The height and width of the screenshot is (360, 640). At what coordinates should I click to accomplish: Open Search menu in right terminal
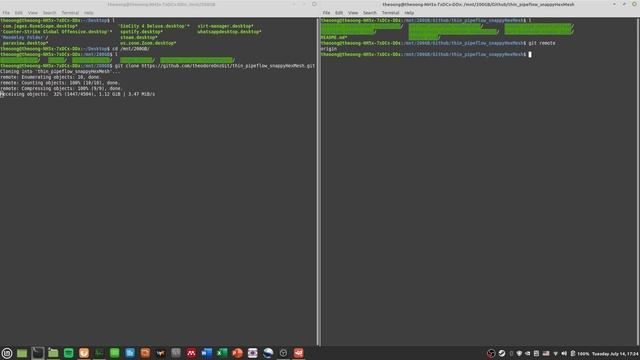click(370, 13)
